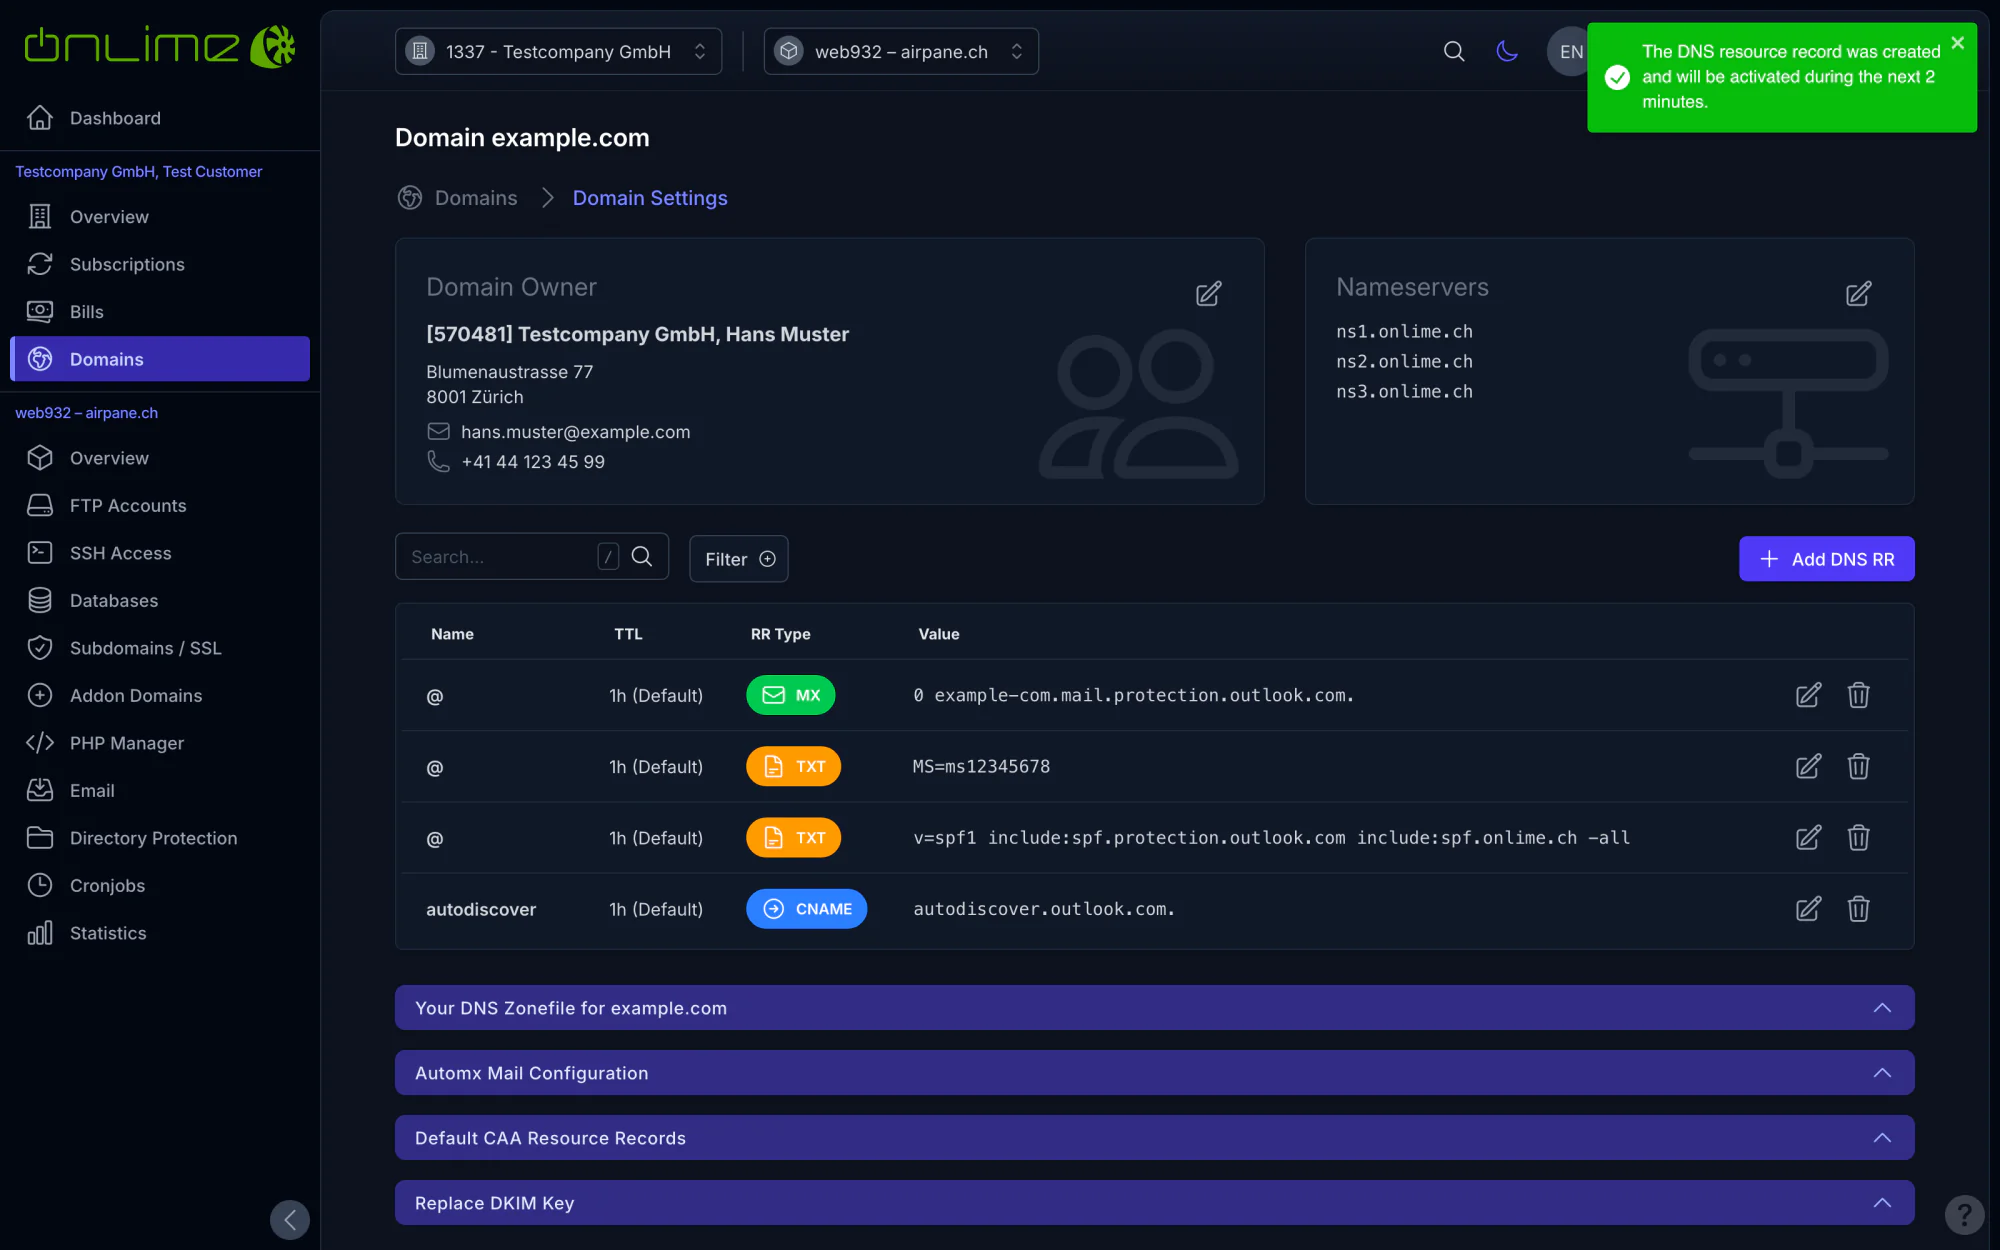
Task: Click the ns1.onlime.ch nameserver entry
Action: pos(1404,332)
